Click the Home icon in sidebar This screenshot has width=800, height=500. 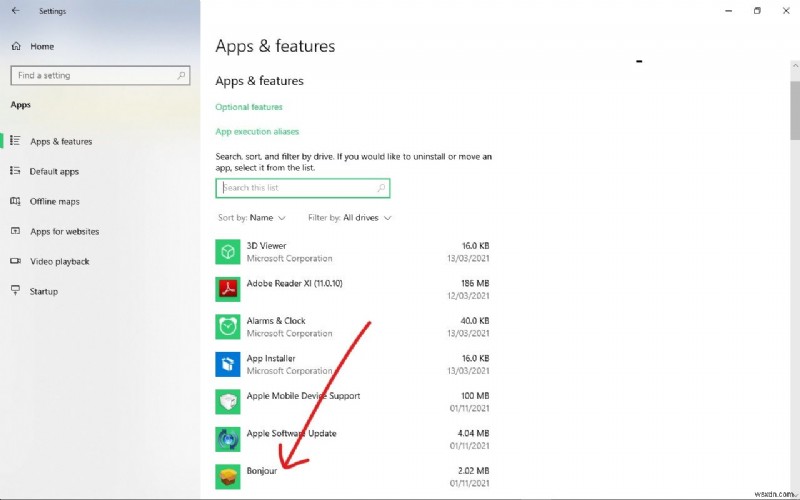coord(17,46)
